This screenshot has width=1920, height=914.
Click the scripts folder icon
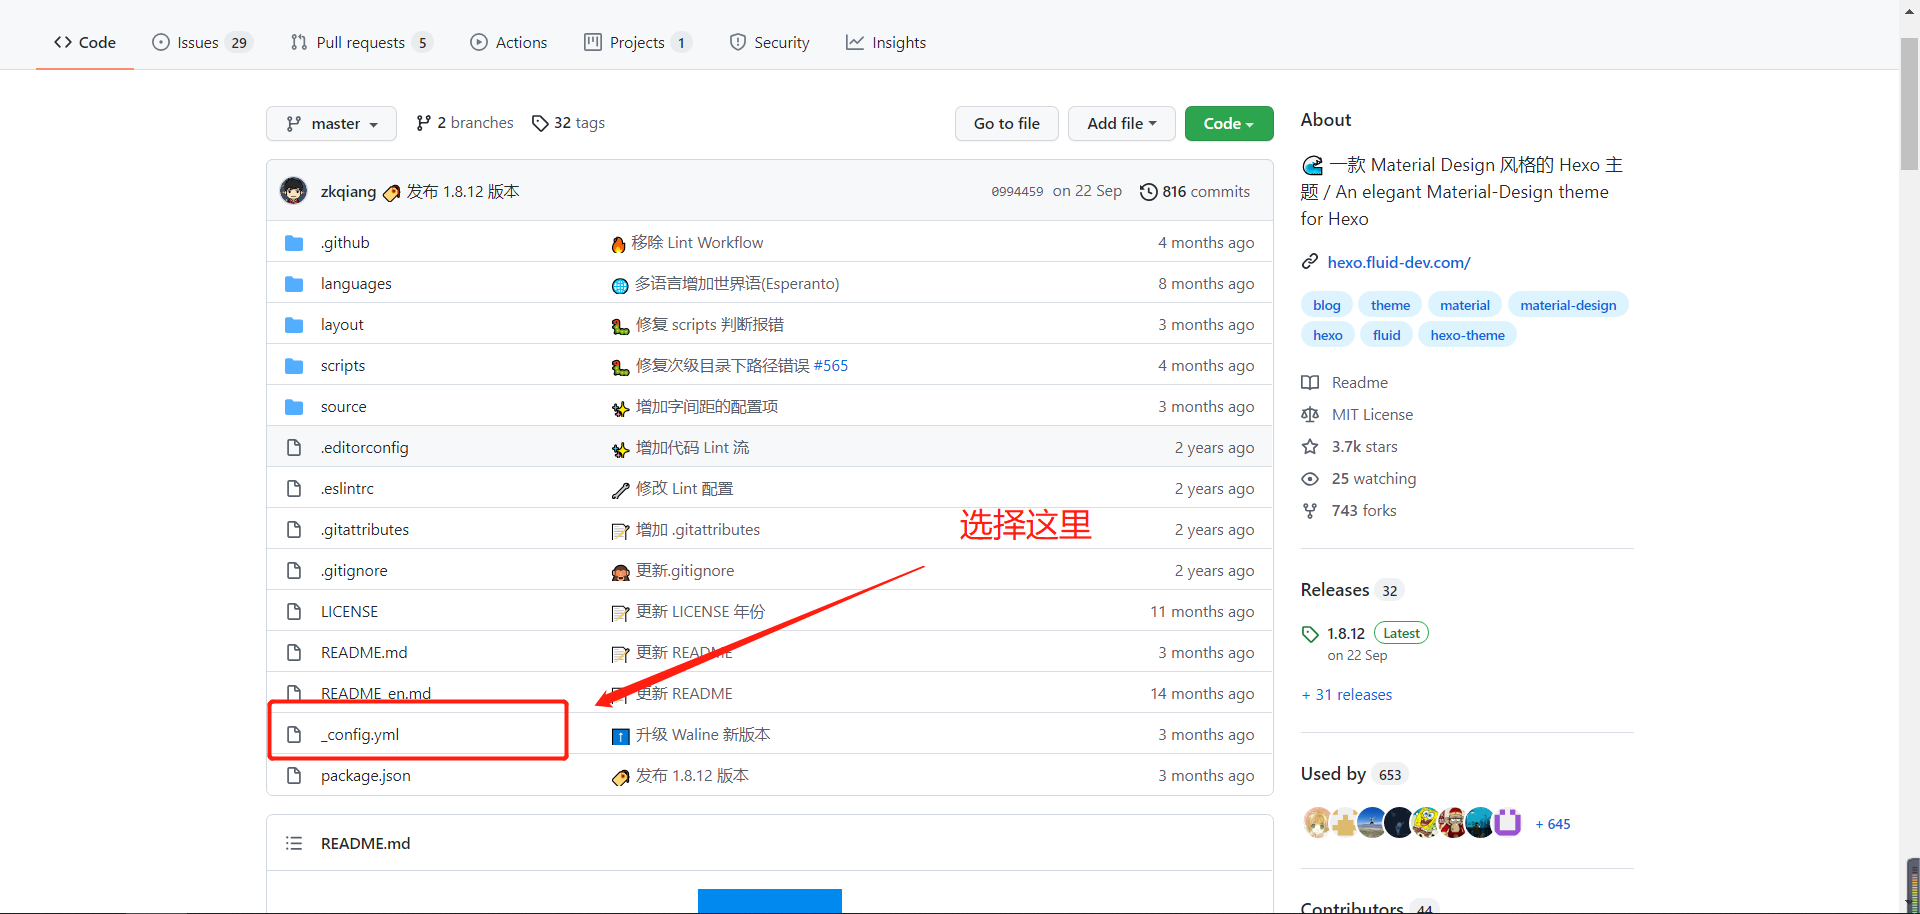(x=294, y=366)
